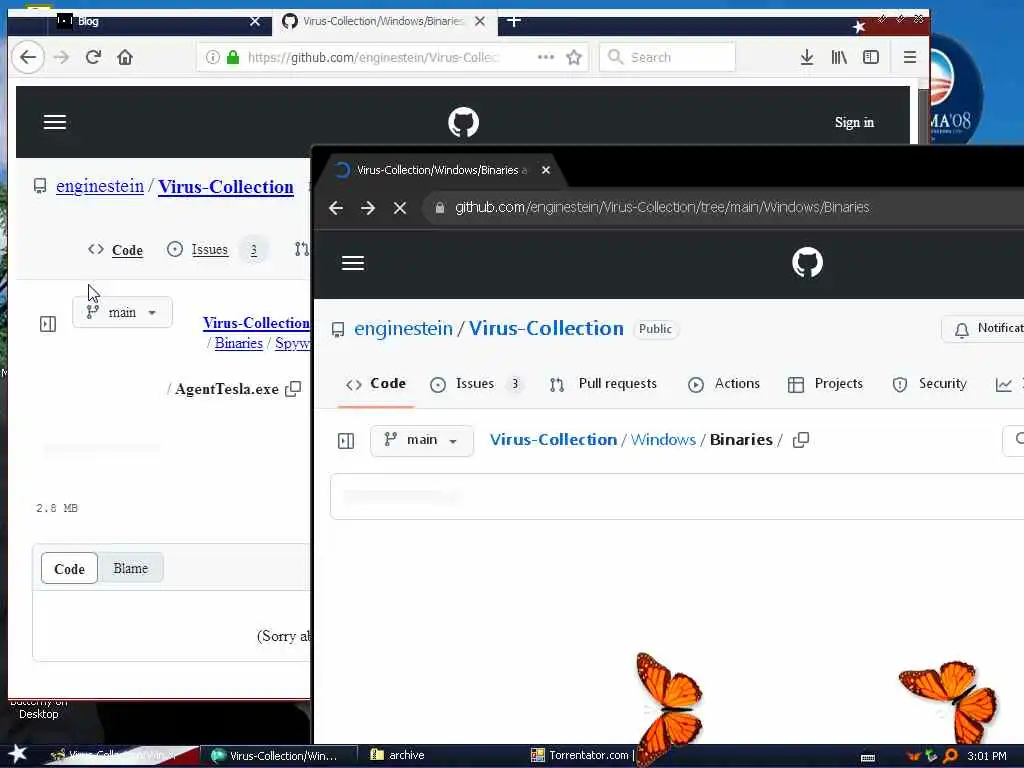The height and width of the screenshot is (768, 1024).
Task: Open a new tab in Firefox
Action: pos(514,21)
